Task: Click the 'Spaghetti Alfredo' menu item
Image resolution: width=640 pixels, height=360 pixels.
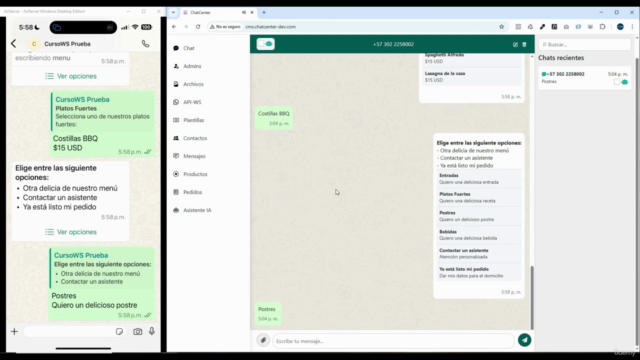Action: pyautogui.click(x=472, y=58)
